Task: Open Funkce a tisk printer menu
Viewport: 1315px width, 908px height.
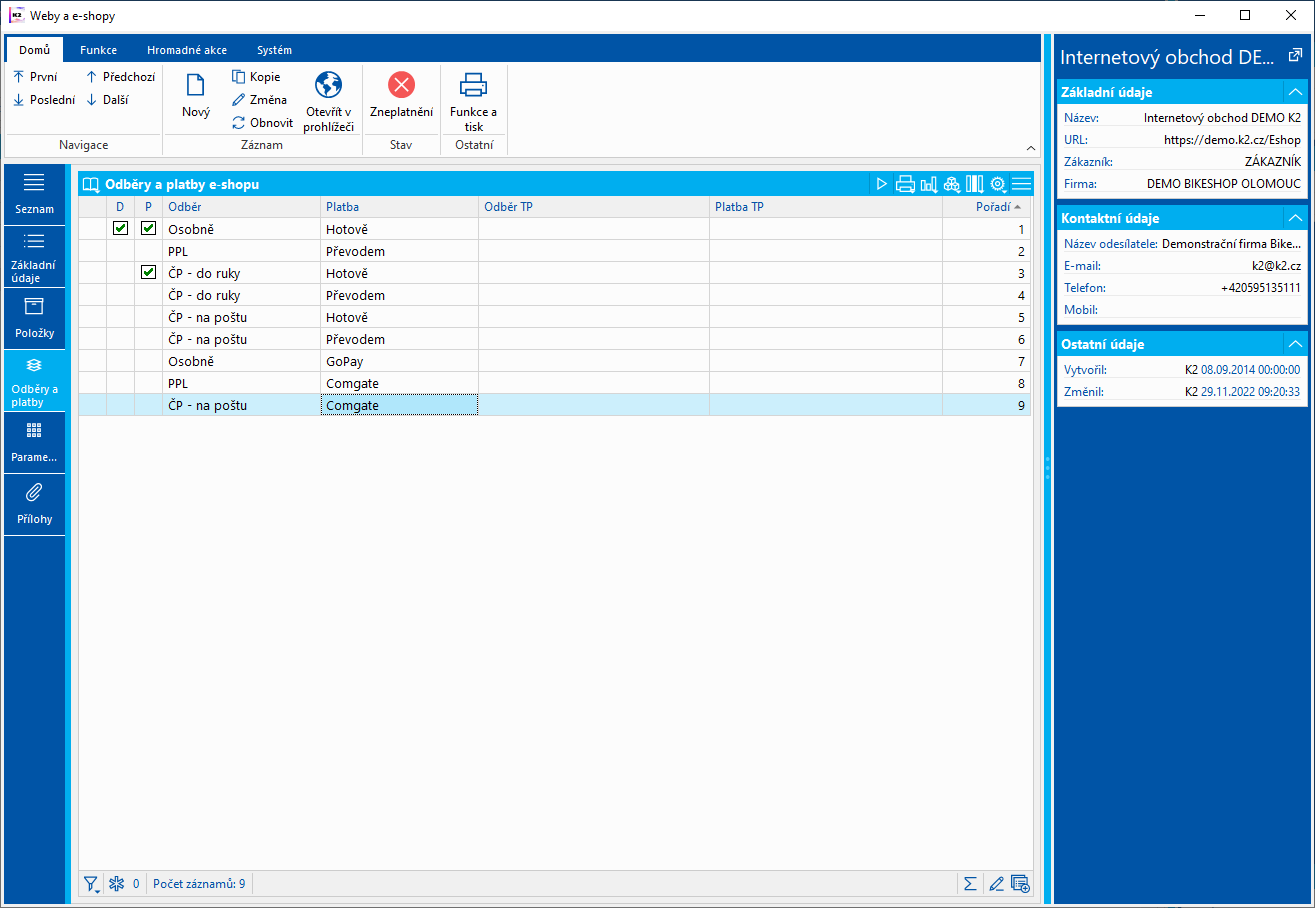Action: pos(474,101)
